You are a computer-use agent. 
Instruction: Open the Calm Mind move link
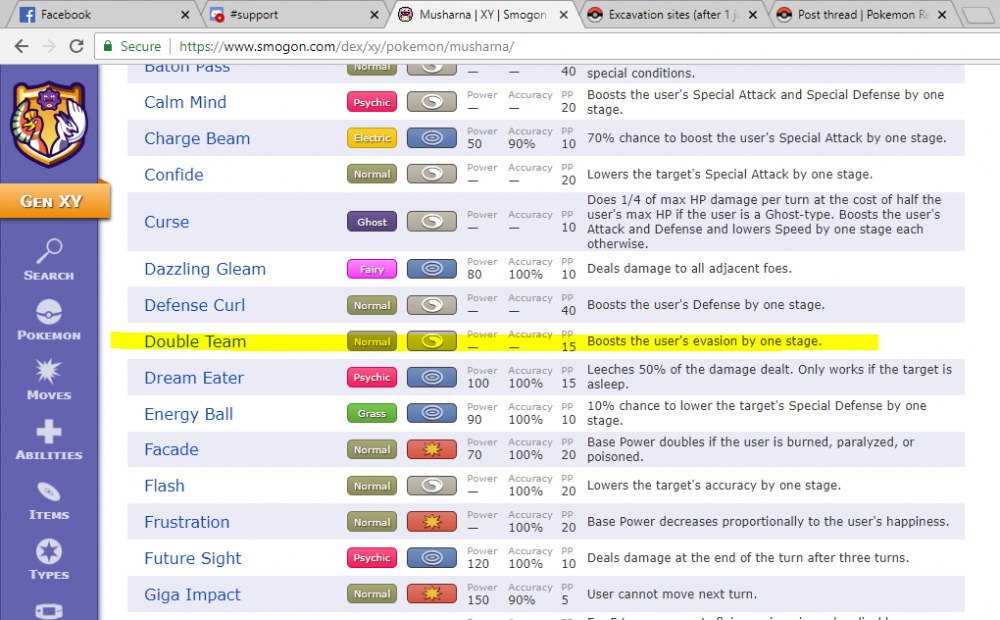tap(185, 102)
